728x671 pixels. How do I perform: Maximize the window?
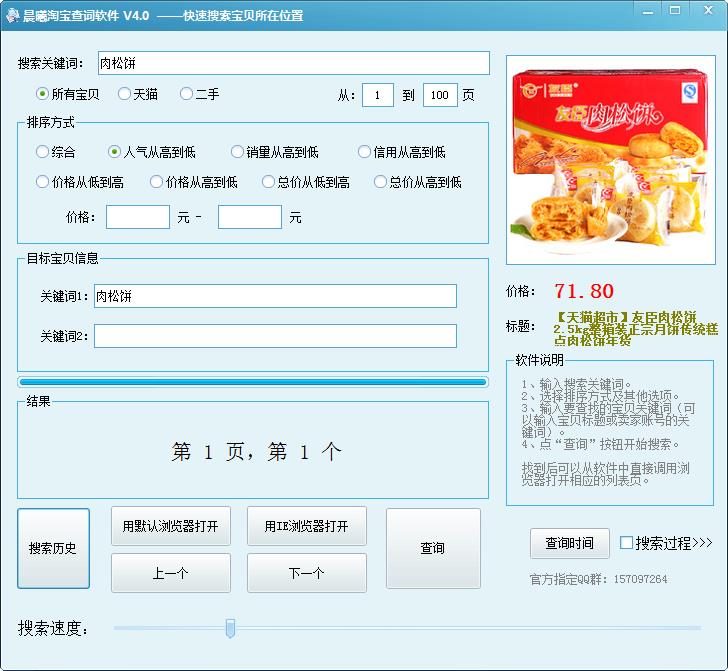click(675, 11)
